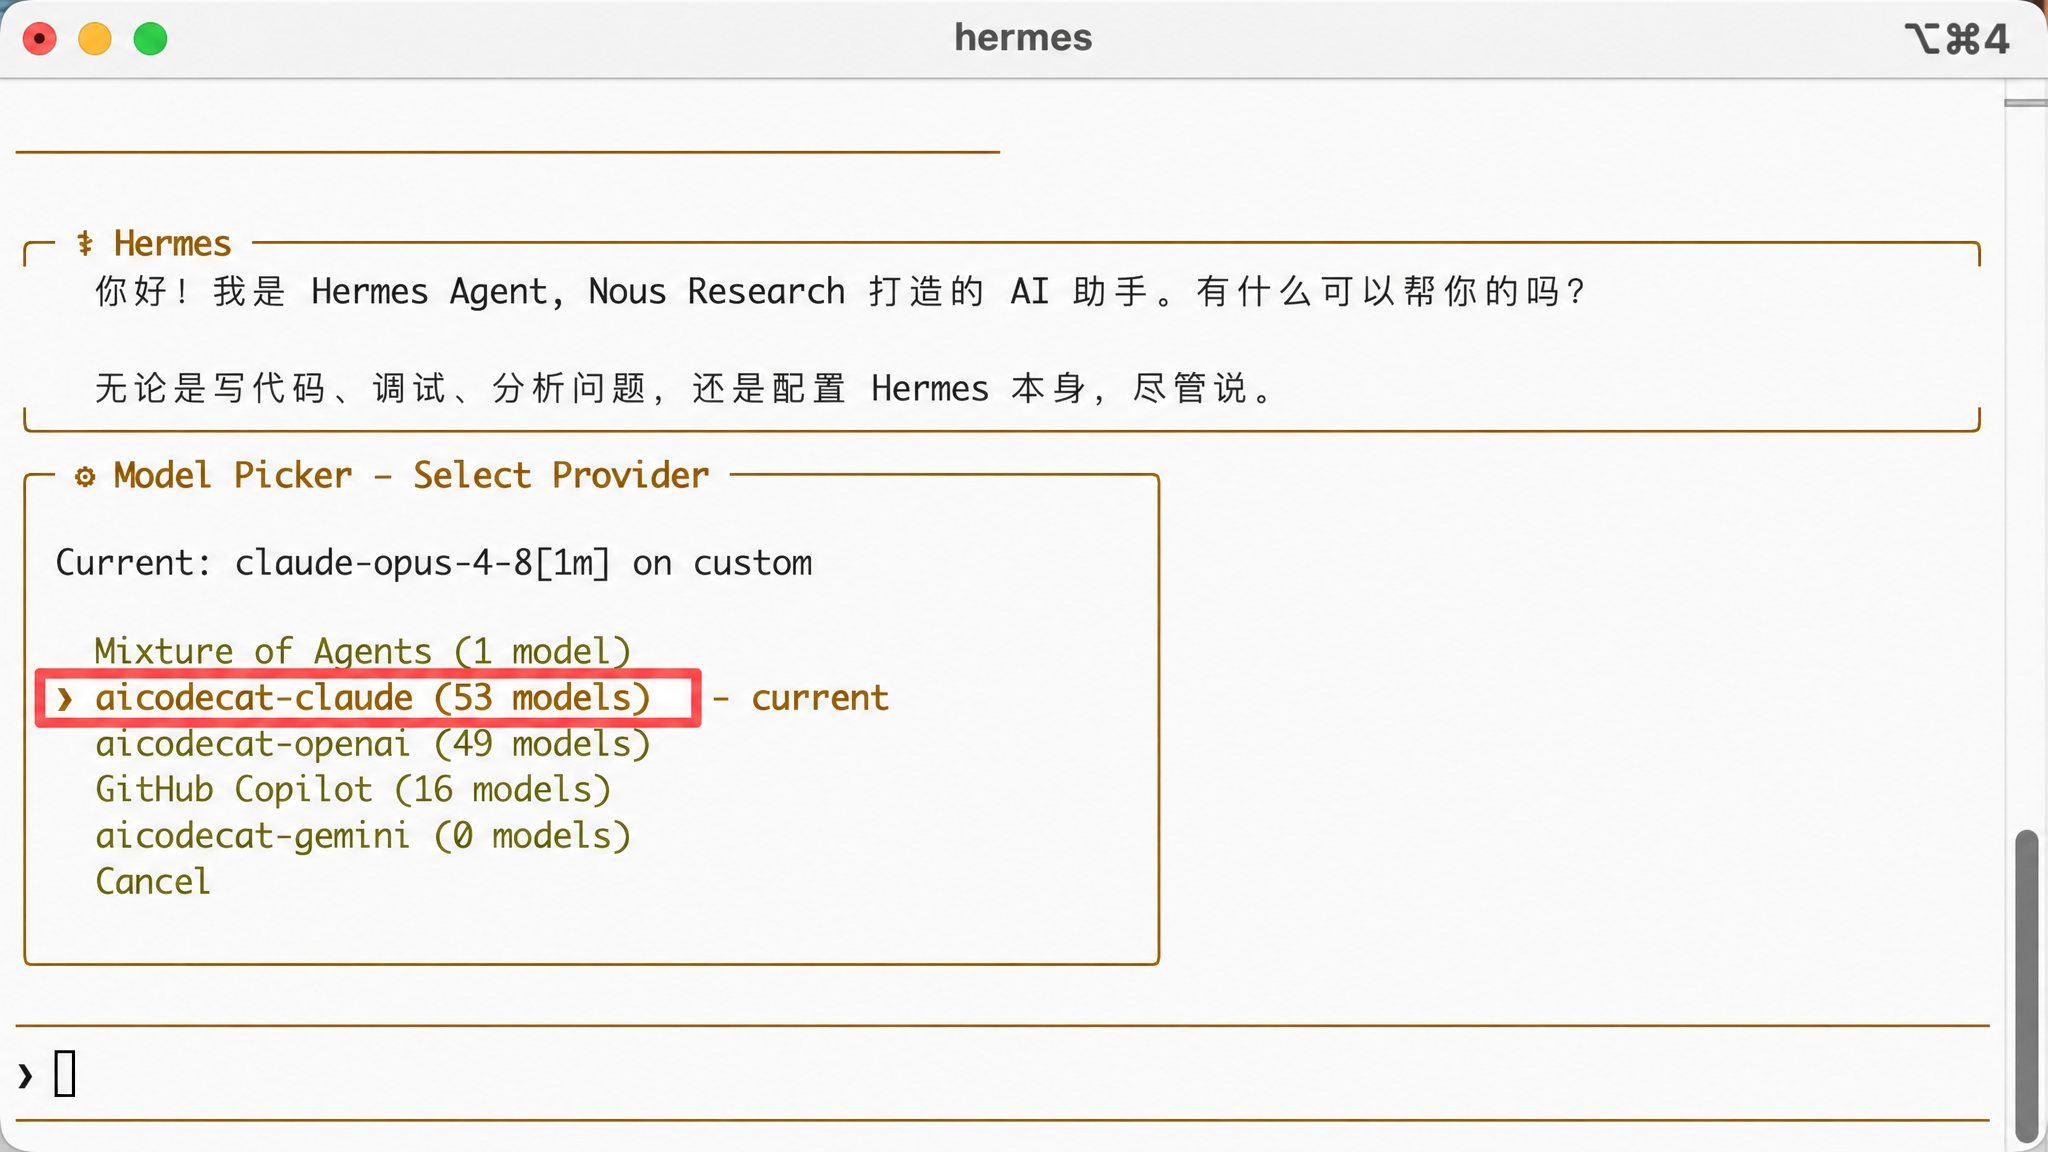Click the ⌥⌘4 shortcut indicator in title bar
This screenshot has height=1152, width=2048.
coord(1956,39)
